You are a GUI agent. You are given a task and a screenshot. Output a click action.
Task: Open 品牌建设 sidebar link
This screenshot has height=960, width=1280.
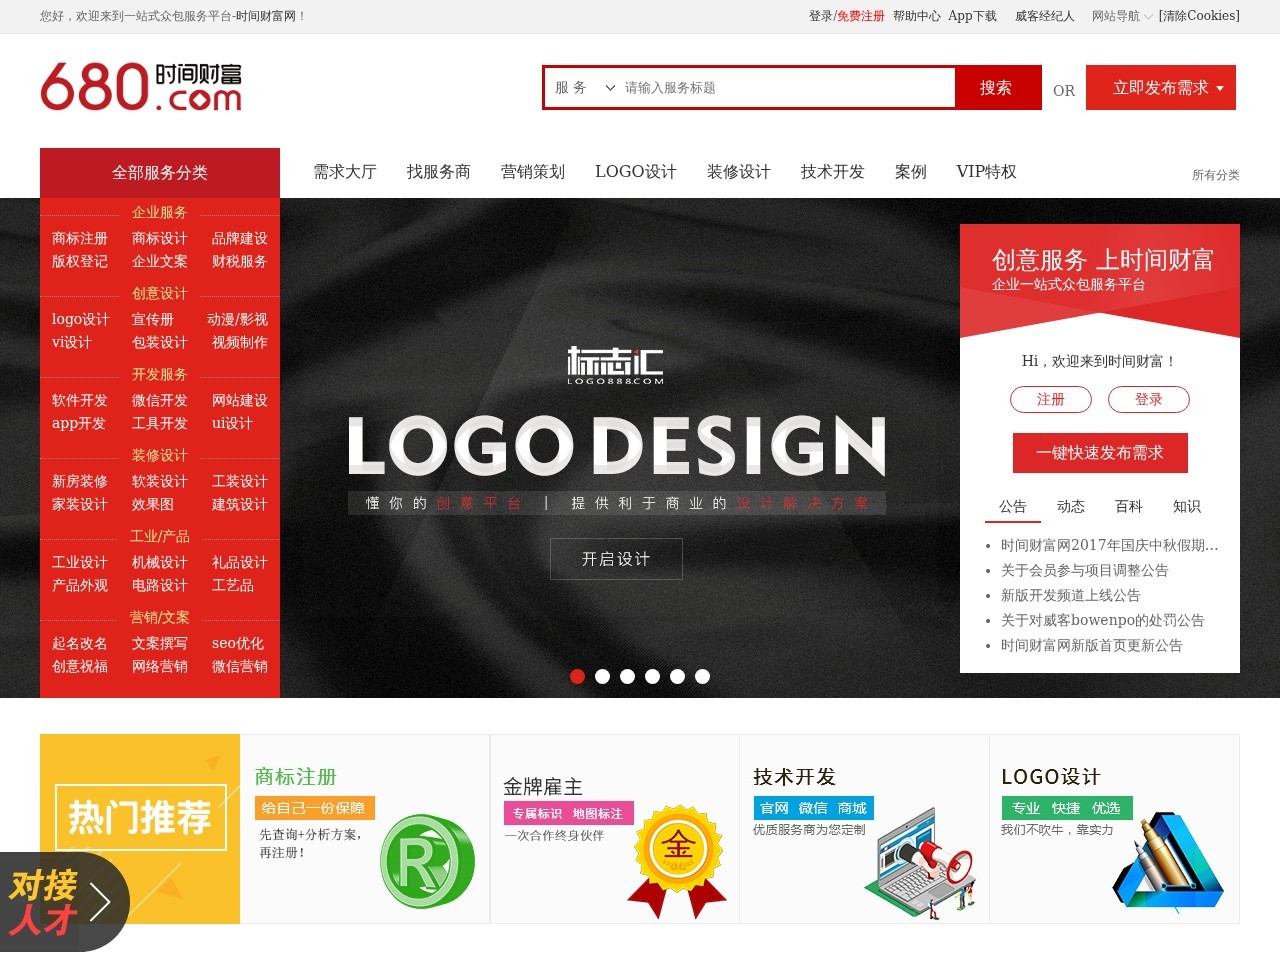click(240, 239)
